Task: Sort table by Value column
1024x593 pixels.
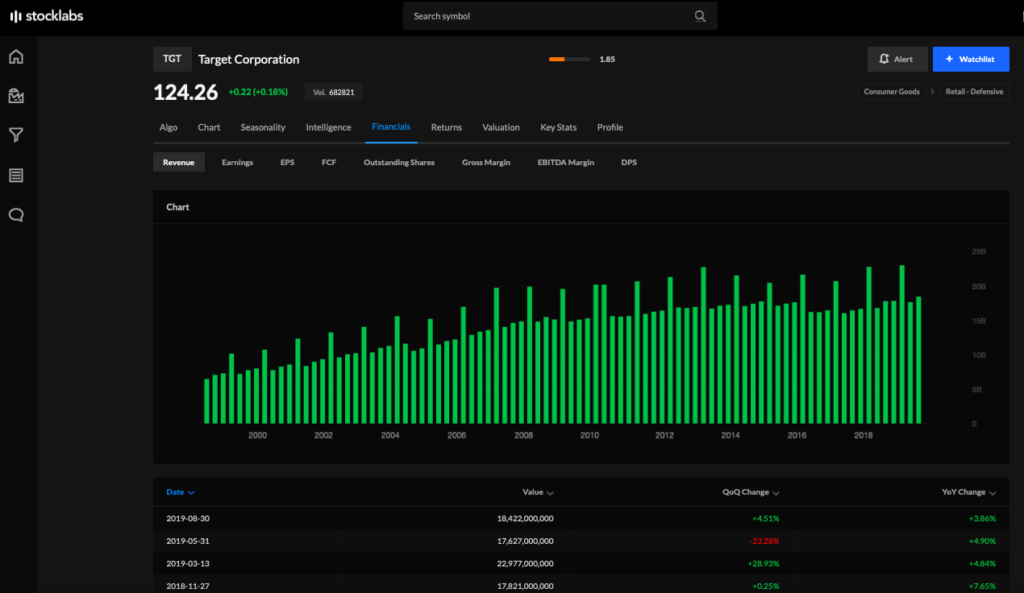Action: [537, 492]
